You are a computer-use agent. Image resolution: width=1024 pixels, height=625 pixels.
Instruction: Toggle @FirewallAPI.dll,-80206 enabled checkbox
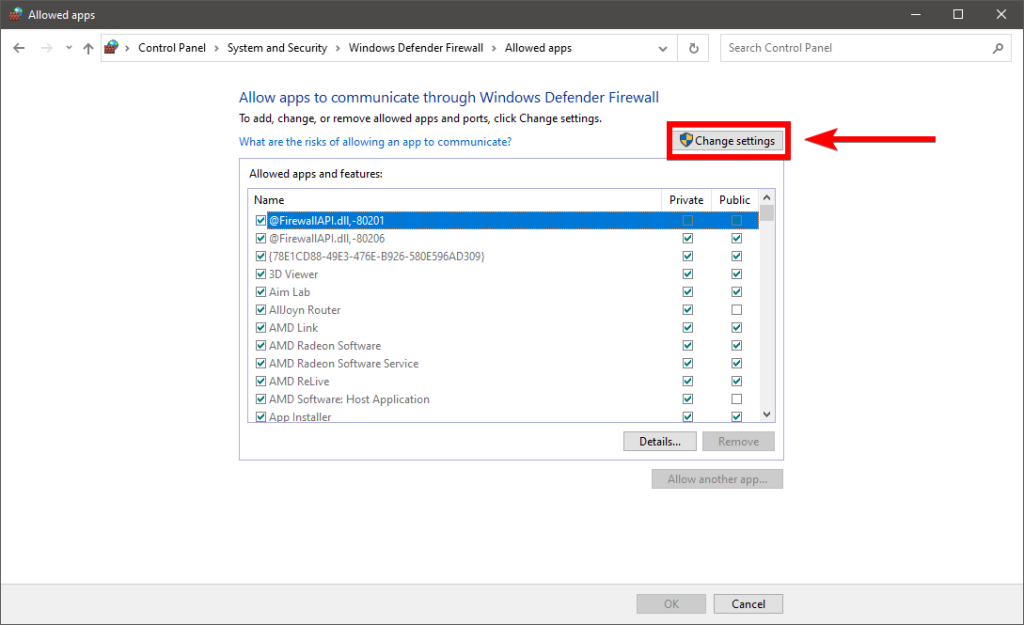(x=261, y=238)
